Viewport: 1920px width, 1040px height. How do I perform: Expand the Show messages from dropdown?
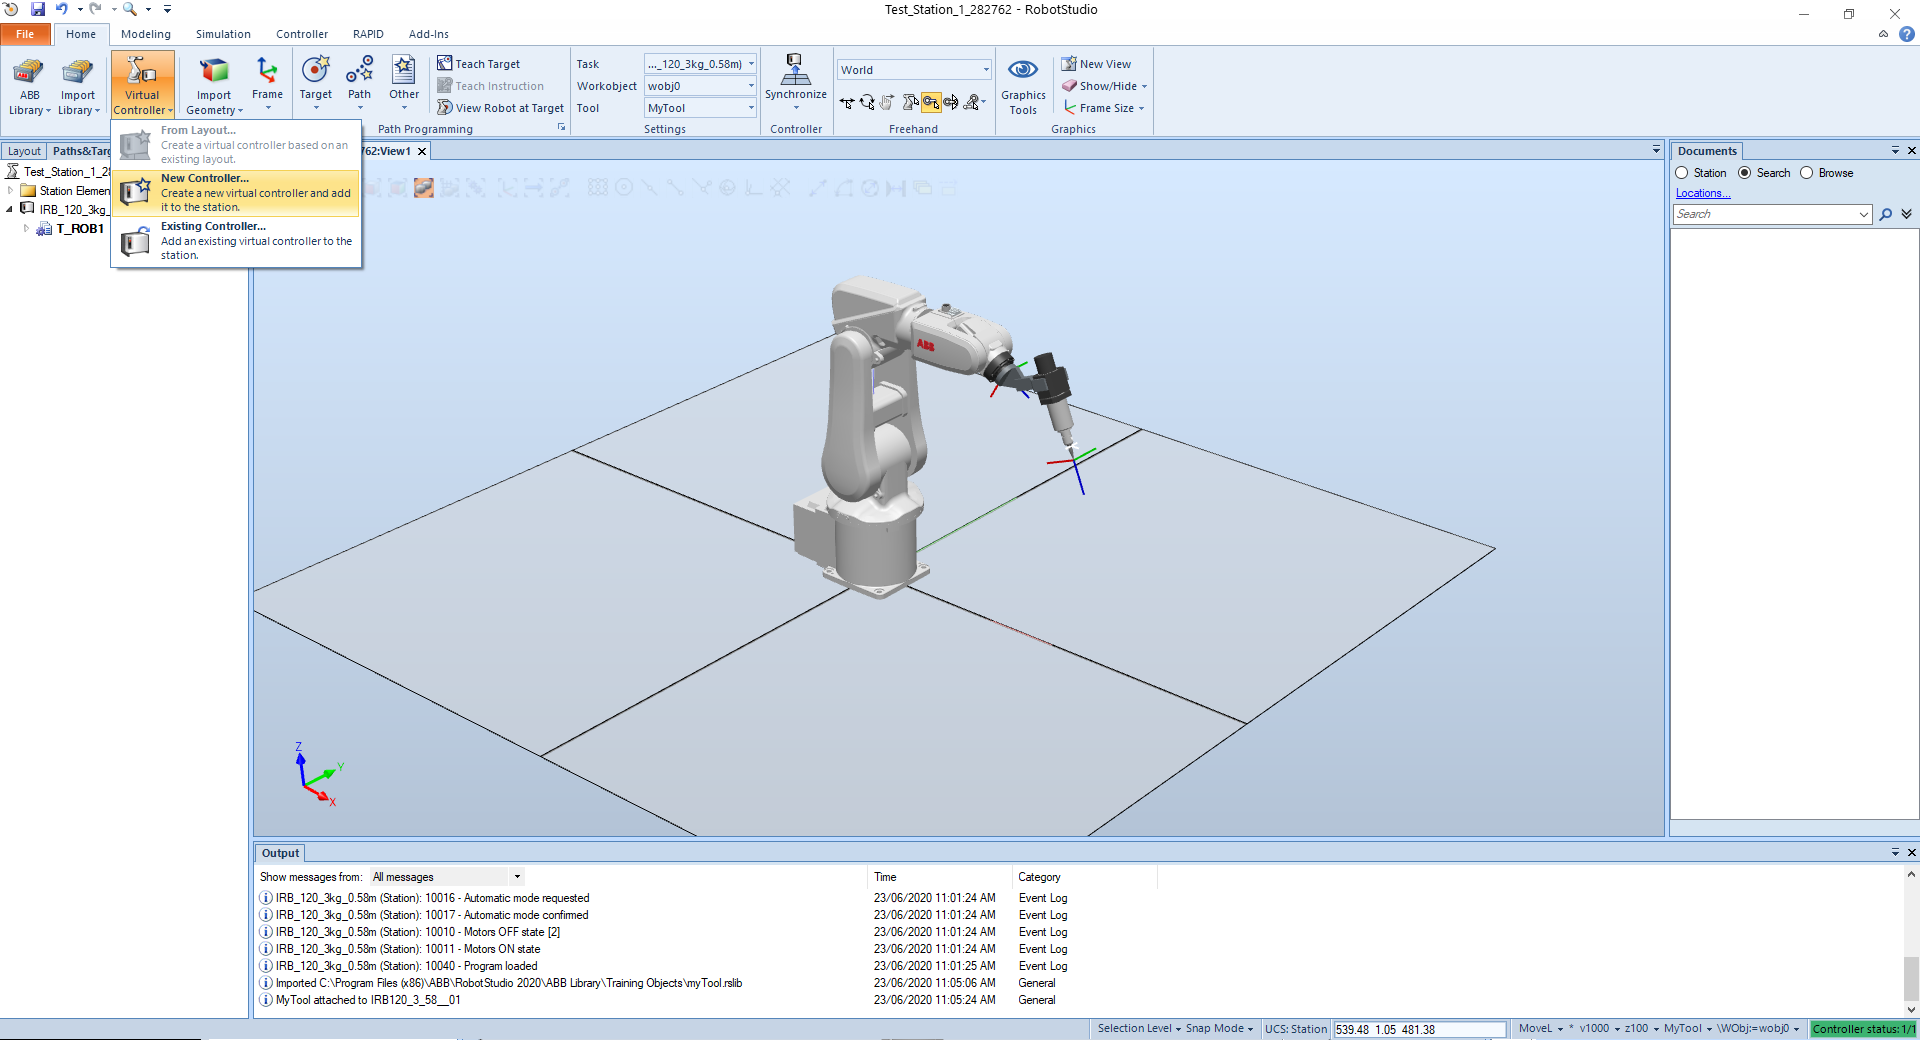tap(517, 877)
